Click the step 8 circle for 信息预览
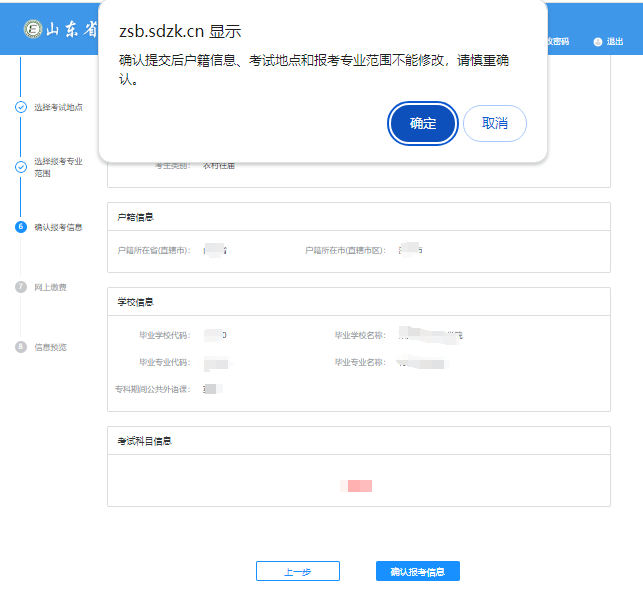Image resolution: width=643 pixels, height=592 pixels. tap(21, 347)
